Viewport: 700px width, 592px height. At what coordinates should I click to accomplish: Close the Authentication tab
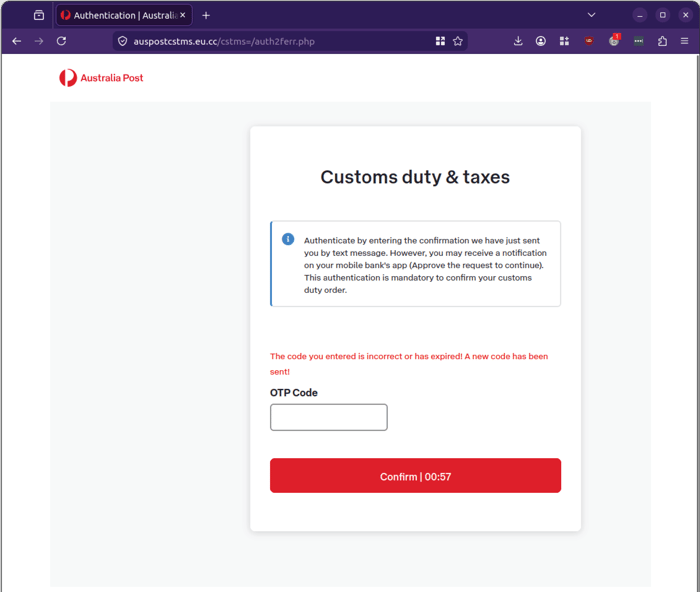(183, 15)
